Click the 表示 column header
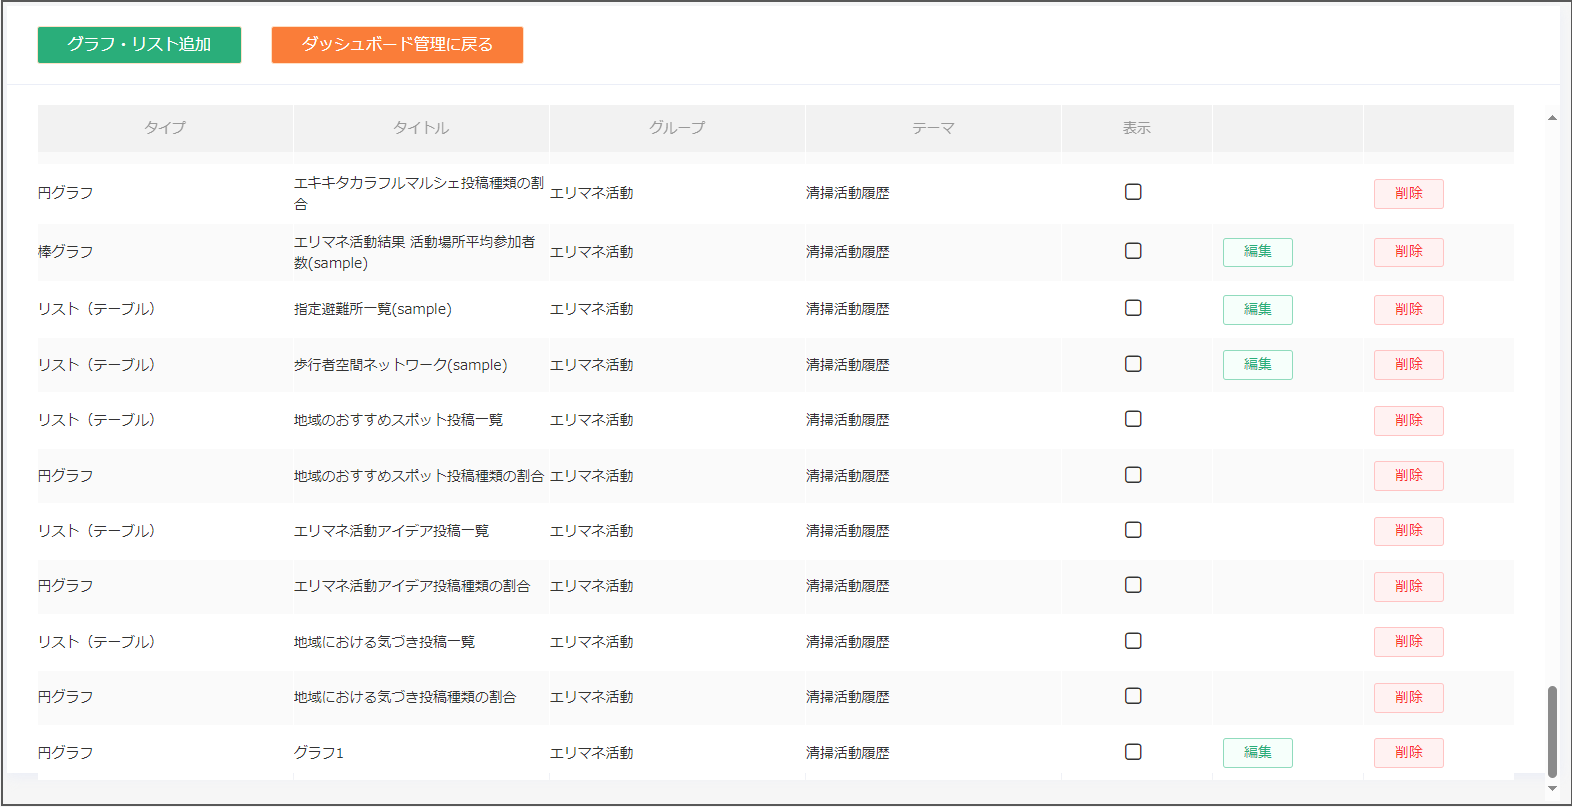 1137,128
